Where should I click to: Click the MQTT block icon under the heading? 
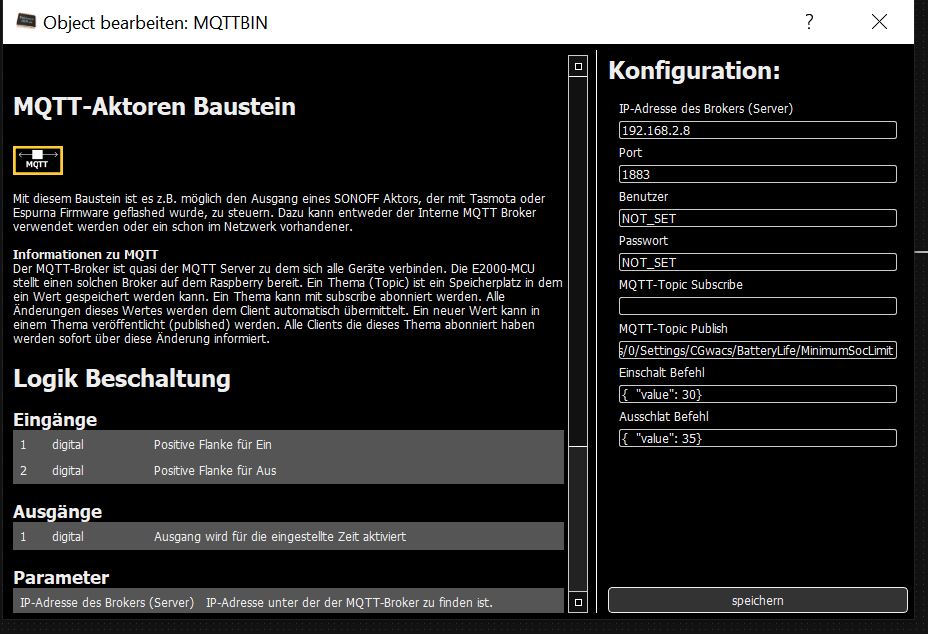38,161
